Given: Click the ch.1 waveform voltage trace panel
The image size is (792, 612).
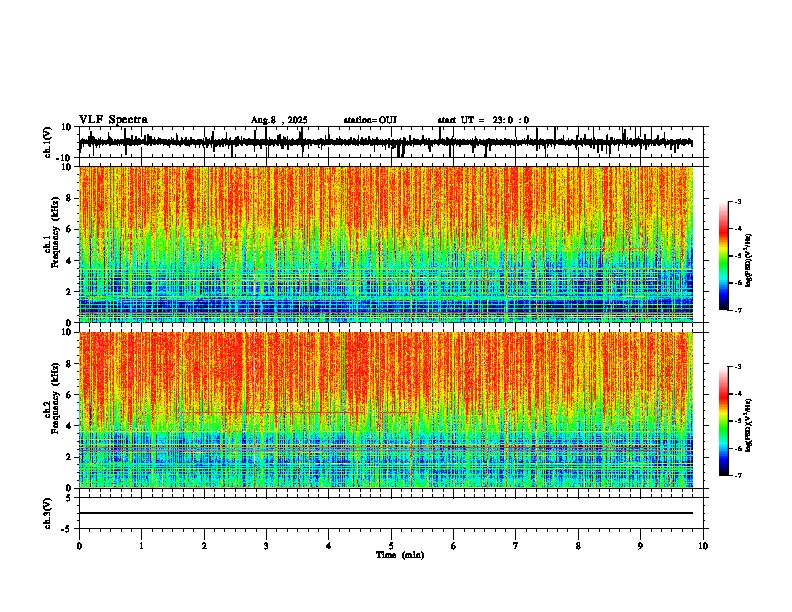Looking at the screenshot, I should 393,142.
